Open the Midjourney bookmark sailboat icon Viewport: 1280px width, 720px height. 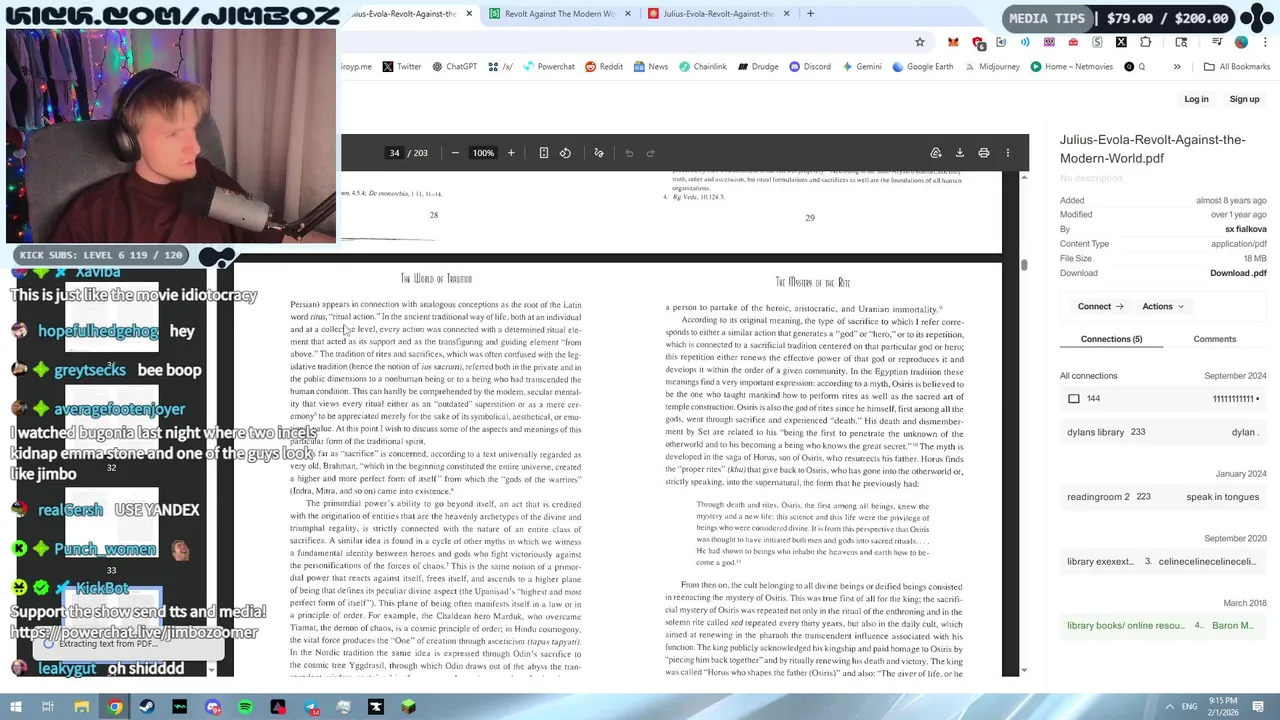point(969,67)
